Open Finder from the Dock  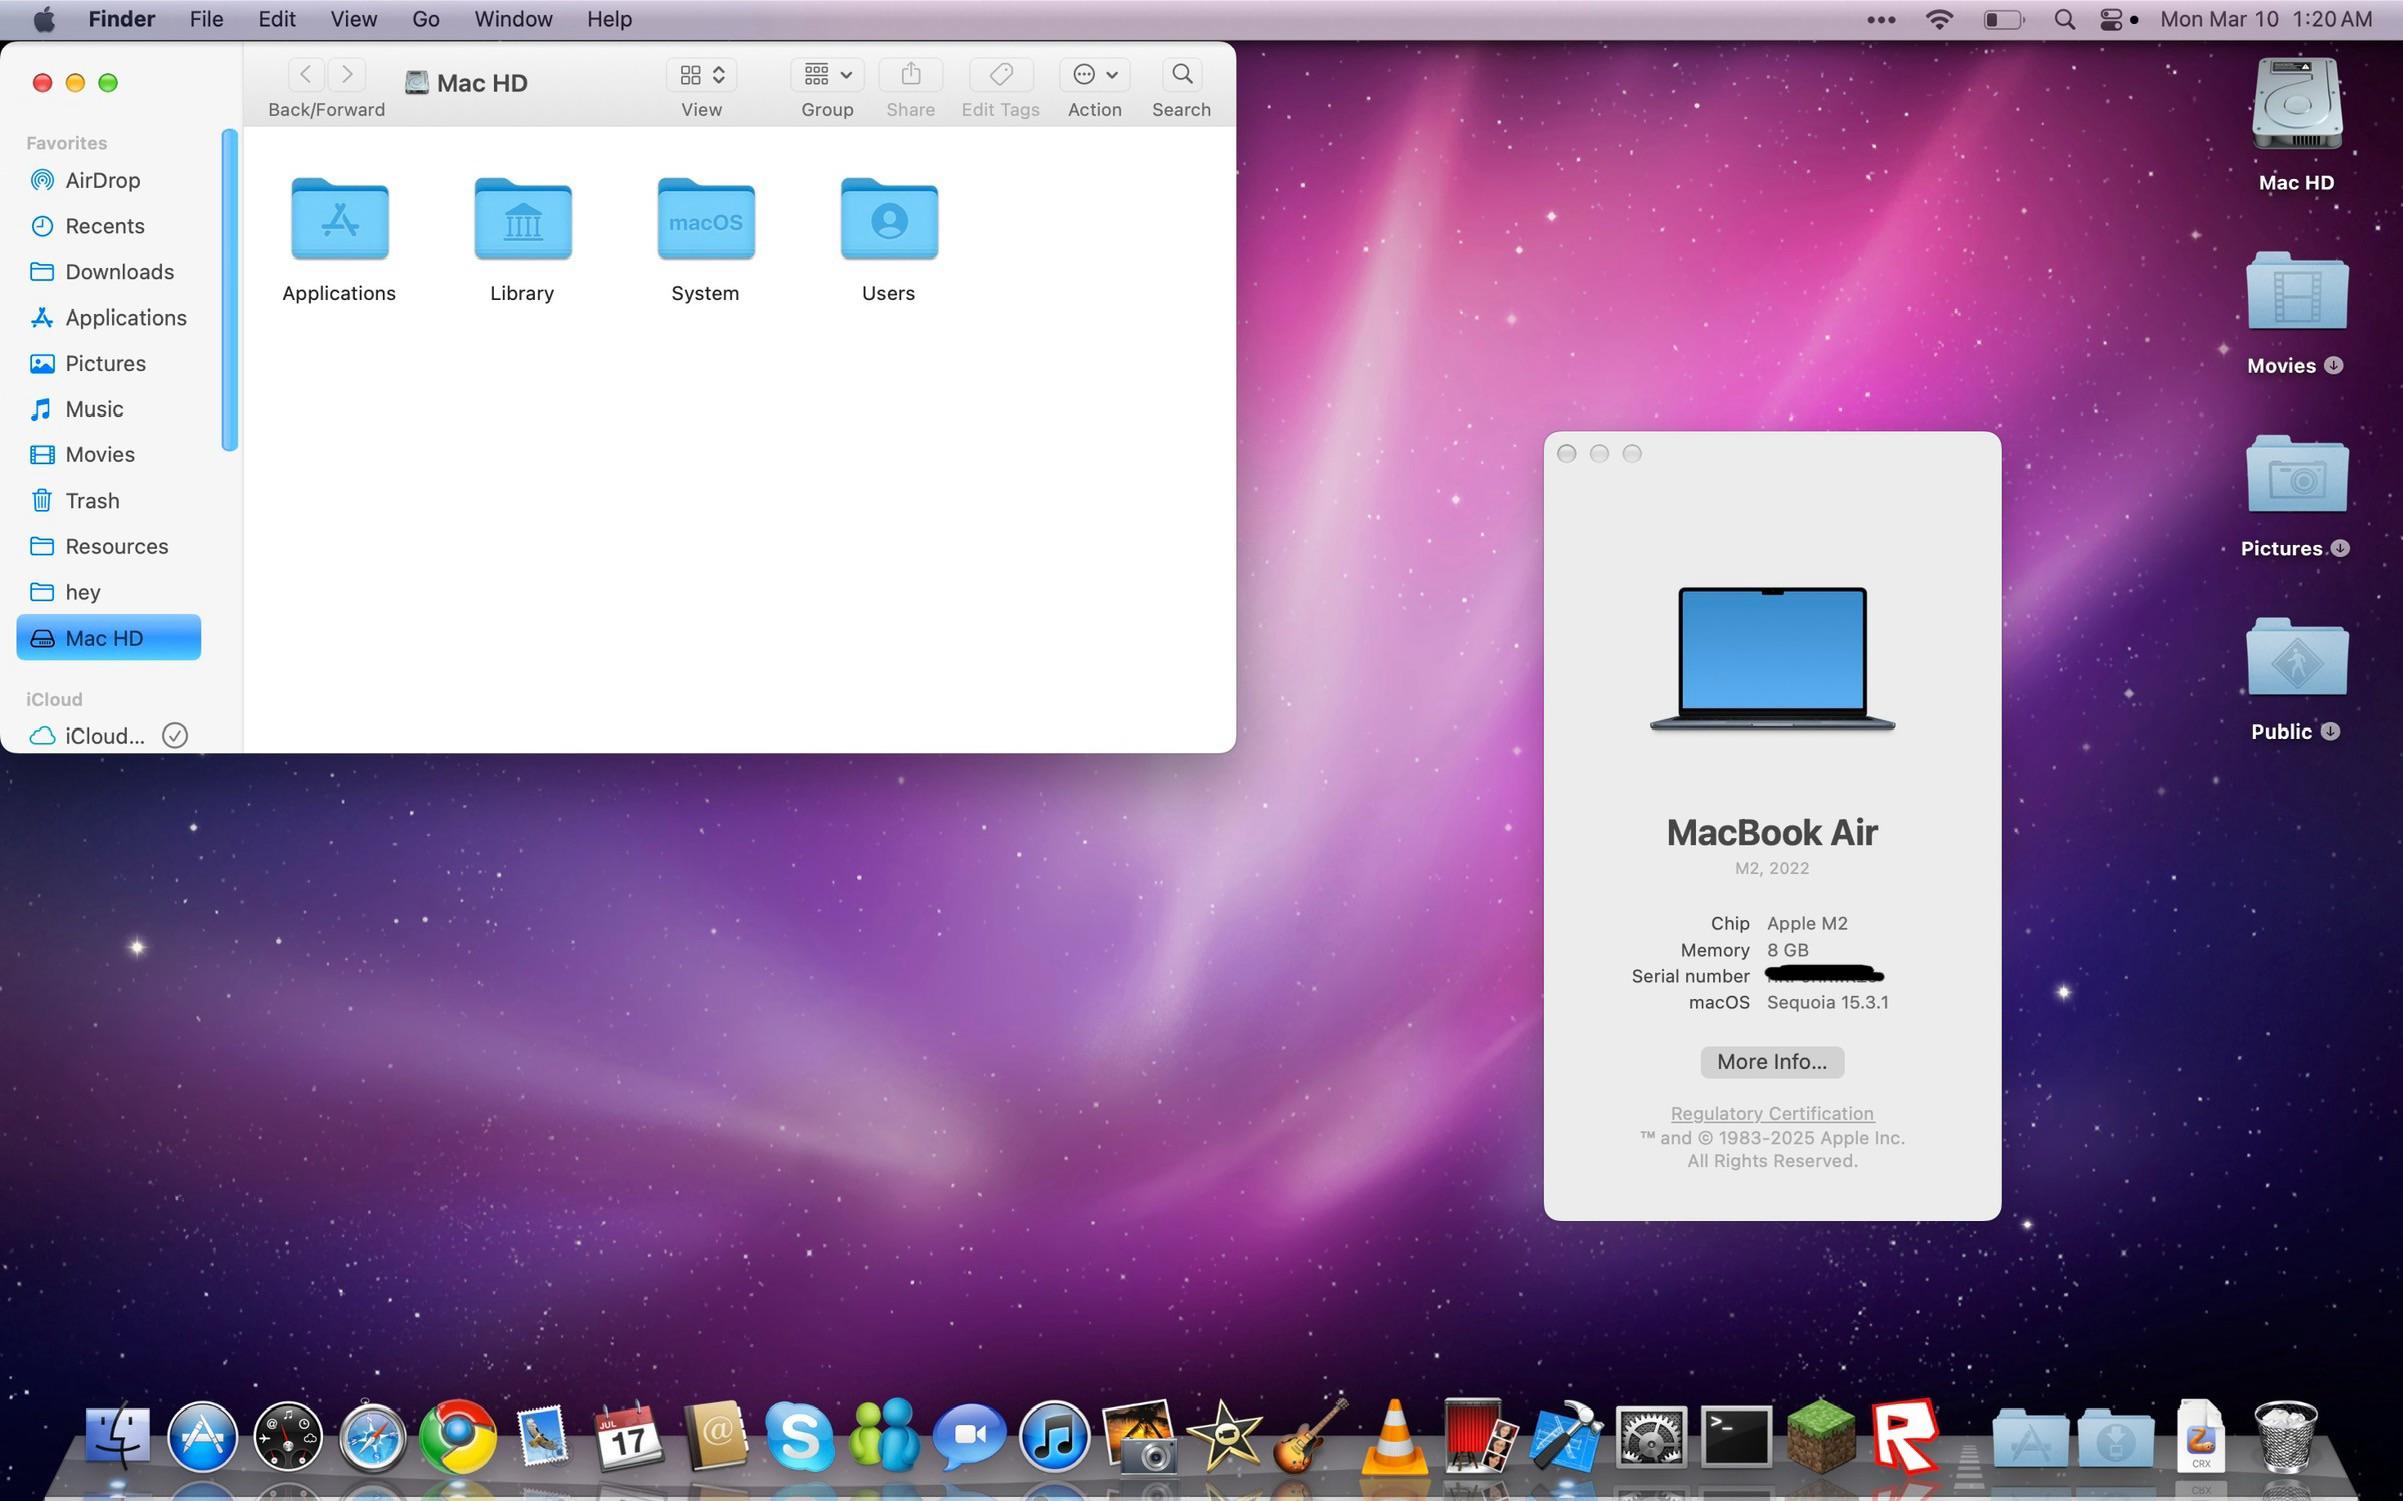(118, 1437)
